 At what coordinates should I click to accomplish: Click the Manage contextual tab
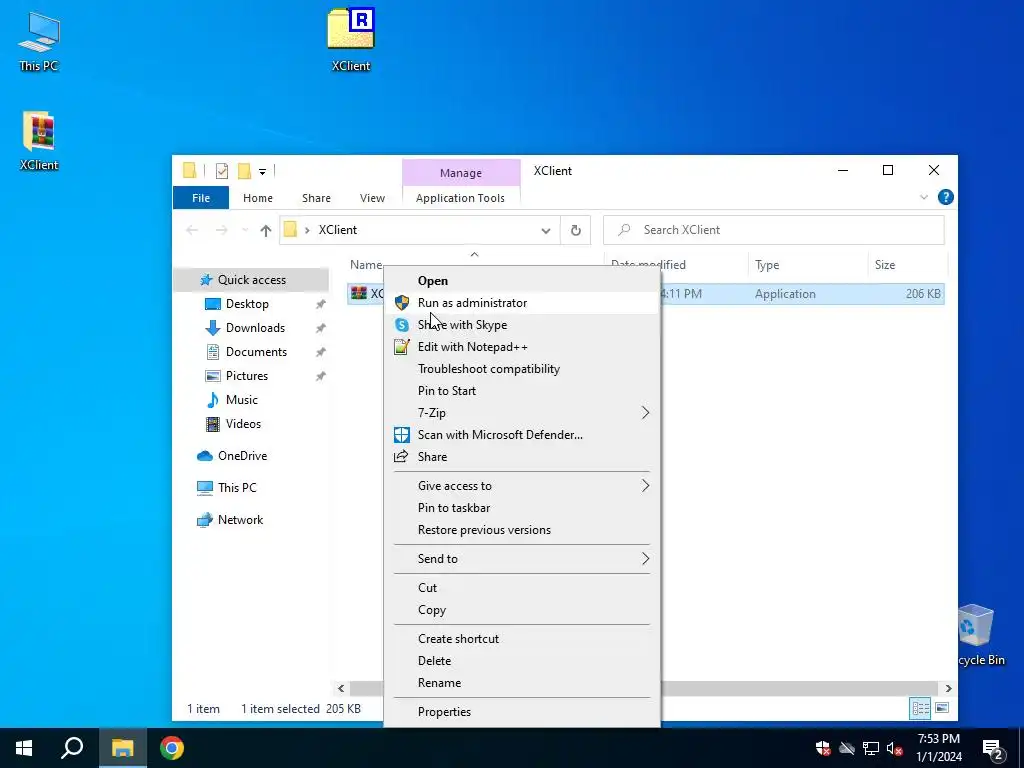460,173
